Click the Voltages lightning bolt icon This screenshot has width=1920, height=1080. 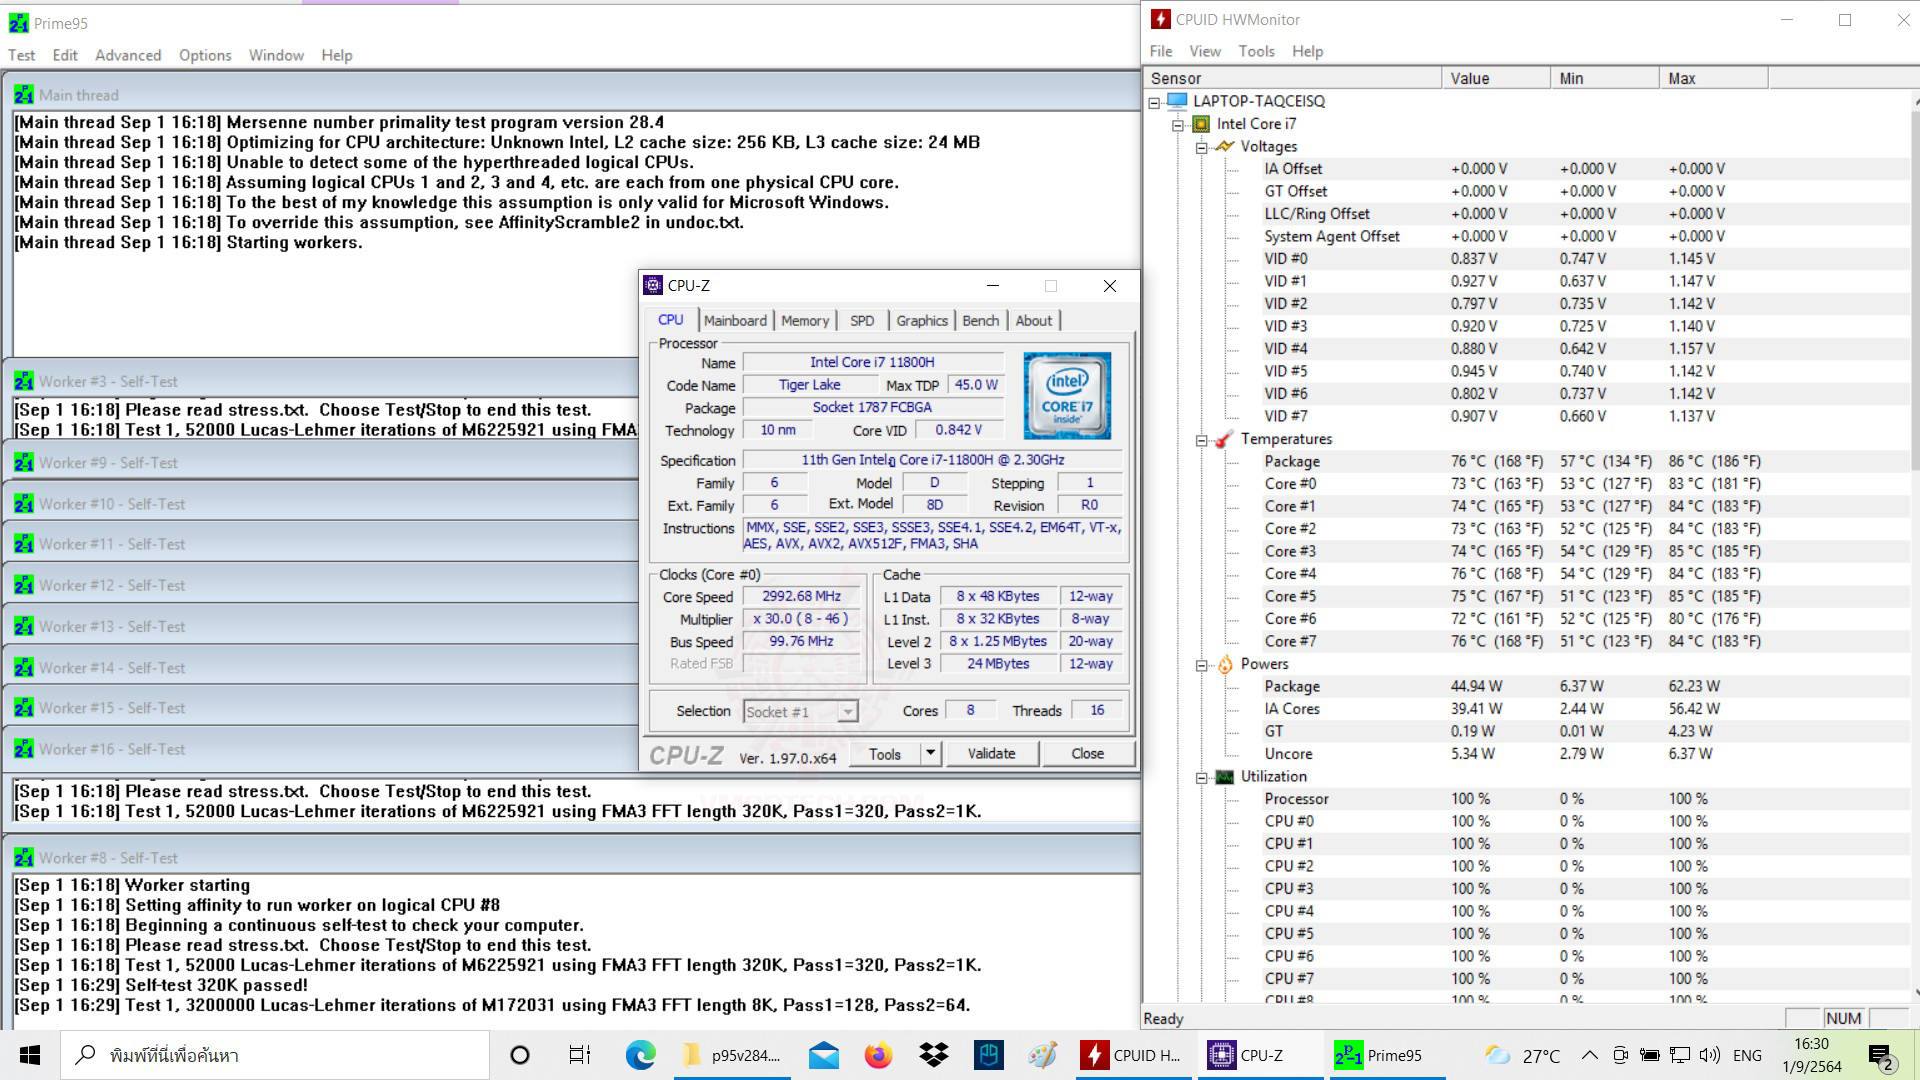click(1226, 146)
